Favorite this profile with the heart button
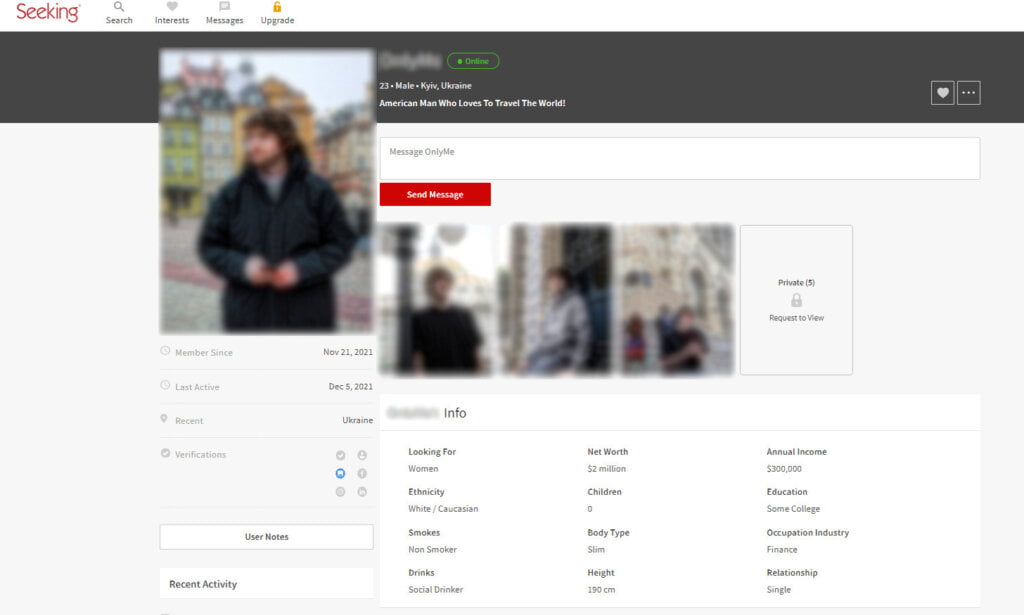 pyautogui.click(x=942, y=93)
